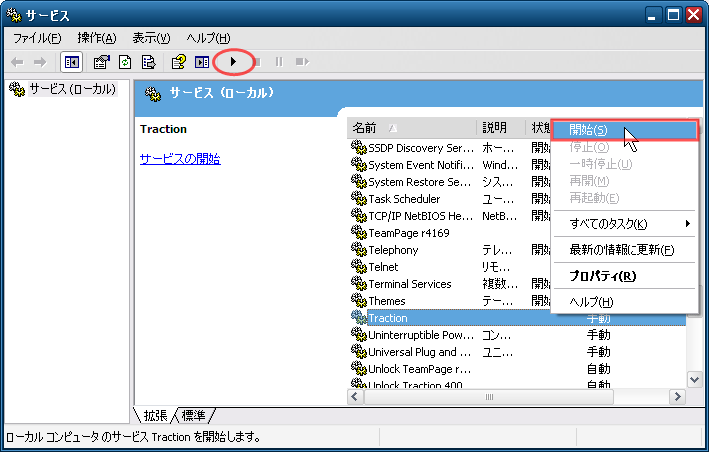Click the gear icon of Traction row
Screen dimensions: 709x452
(359, 317)
